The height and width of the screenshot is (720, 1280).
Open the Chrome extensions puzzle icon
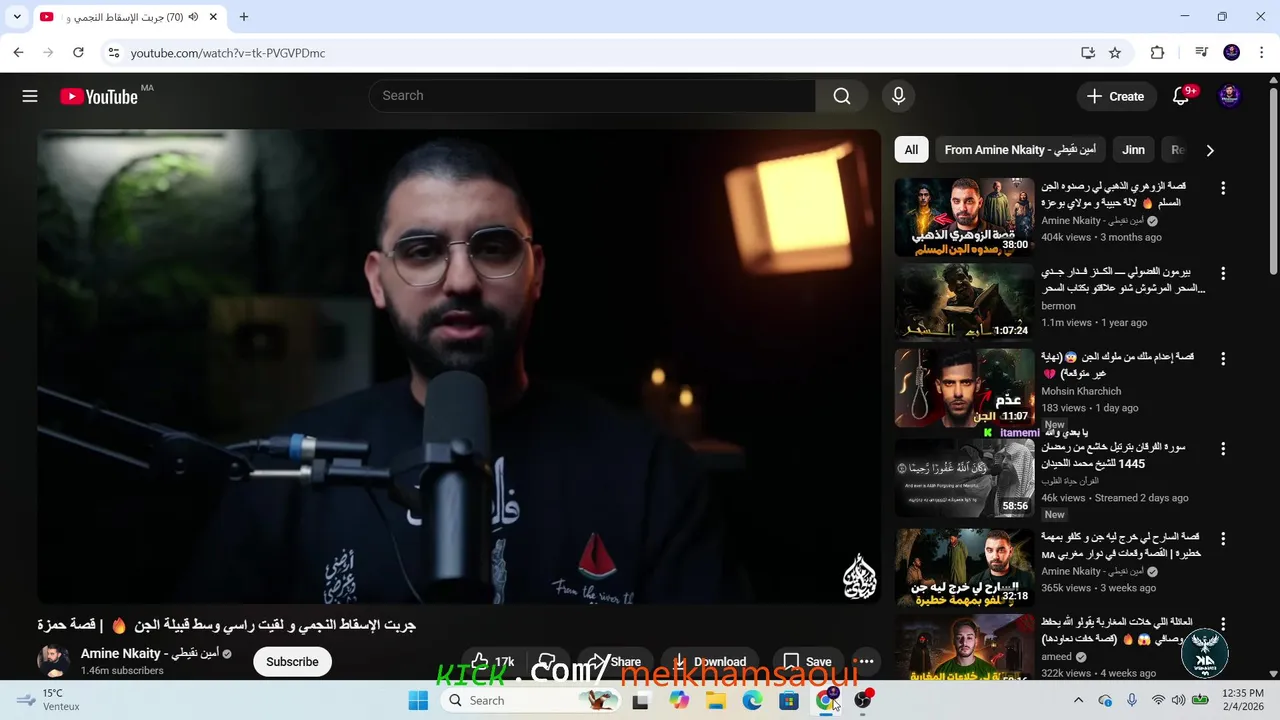point(1158,53)
